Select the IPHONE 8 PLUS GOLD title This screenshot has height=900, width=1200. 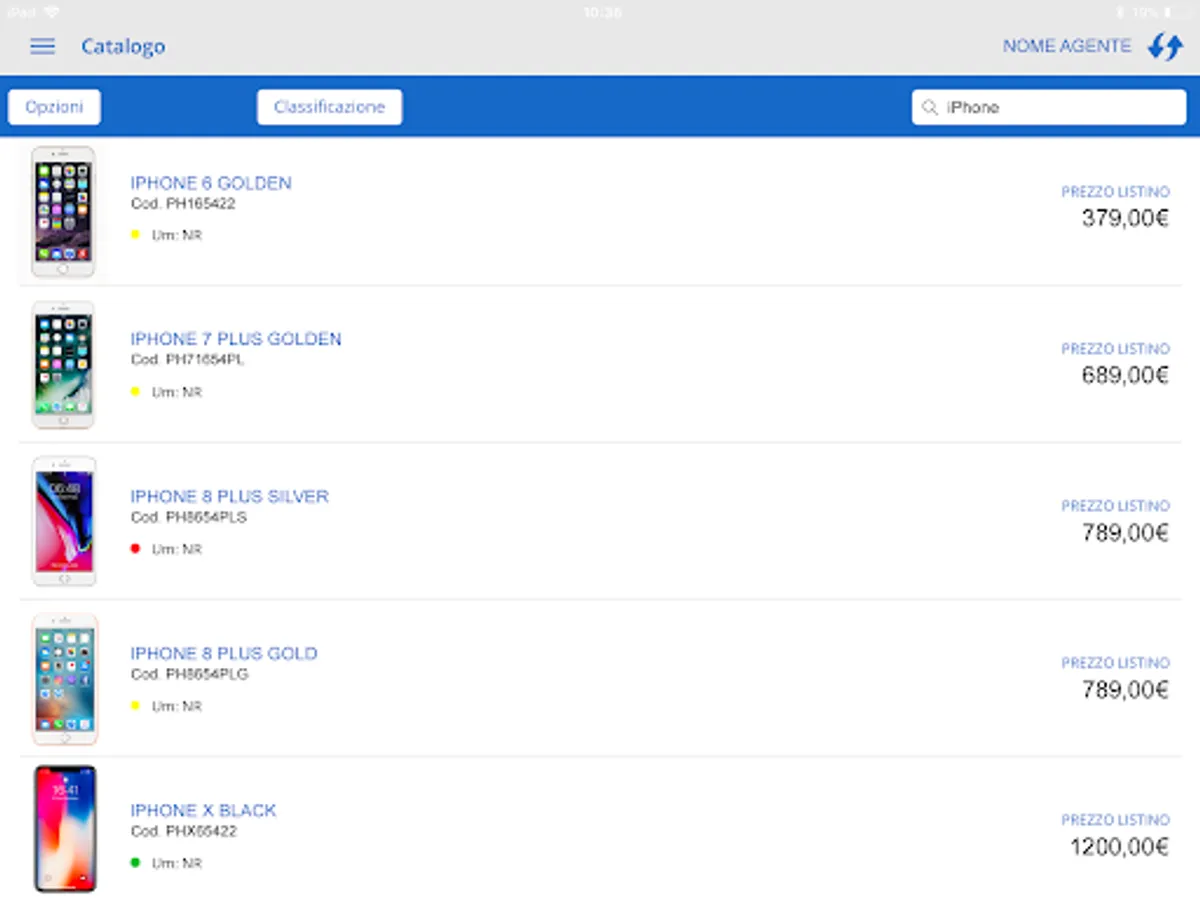click(224, 653)
